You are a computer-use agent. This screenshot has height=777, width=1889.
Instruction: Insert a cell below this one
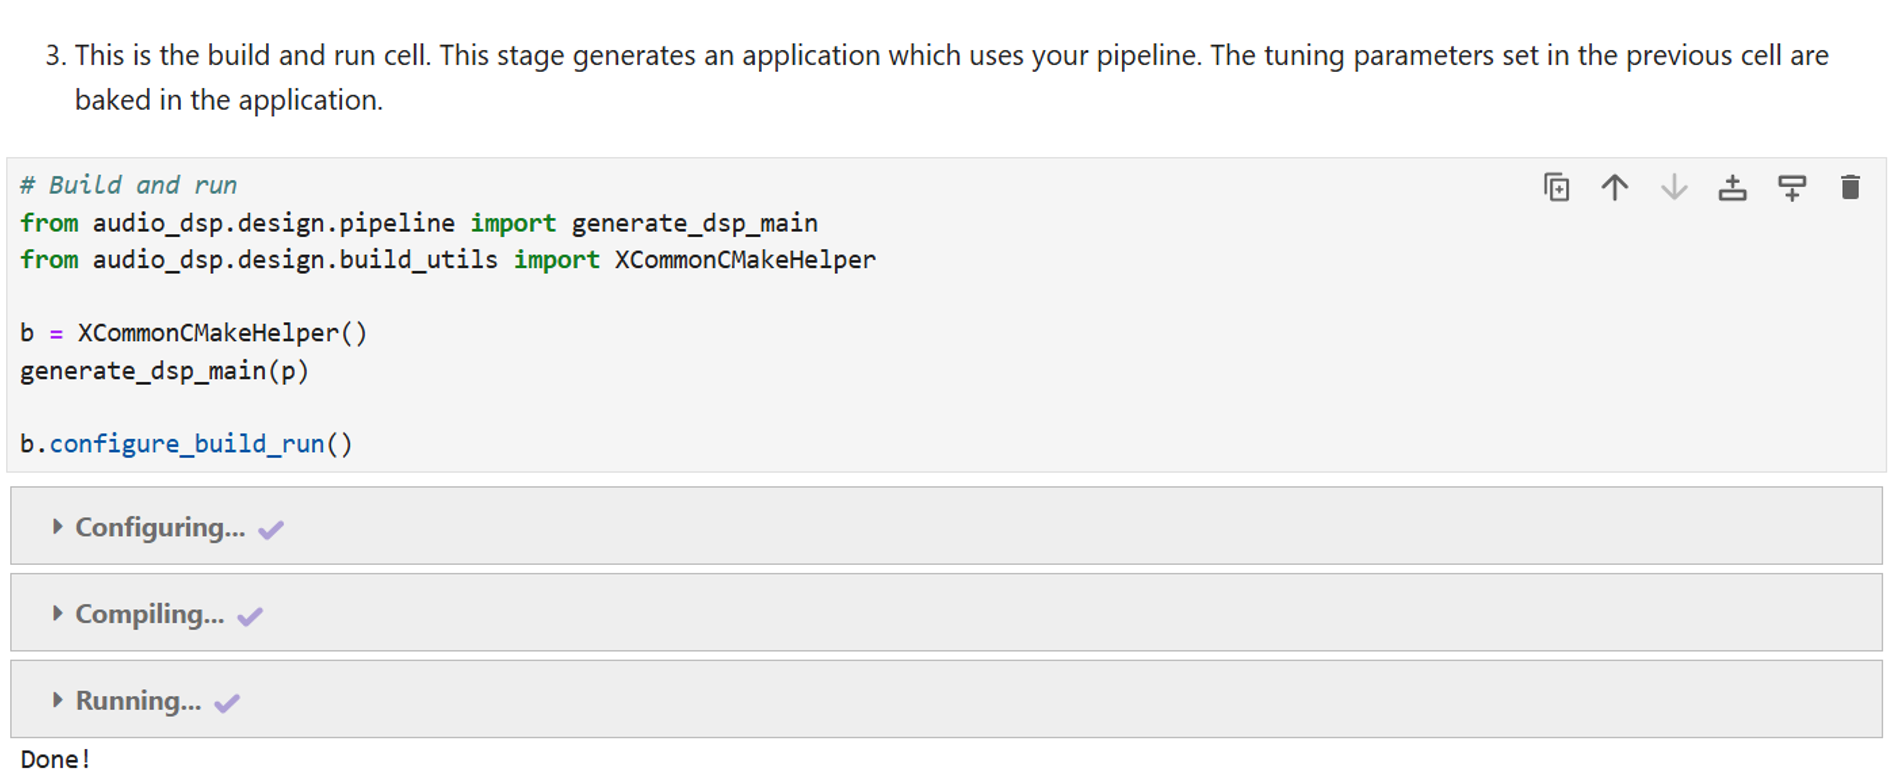[1791, 187]
